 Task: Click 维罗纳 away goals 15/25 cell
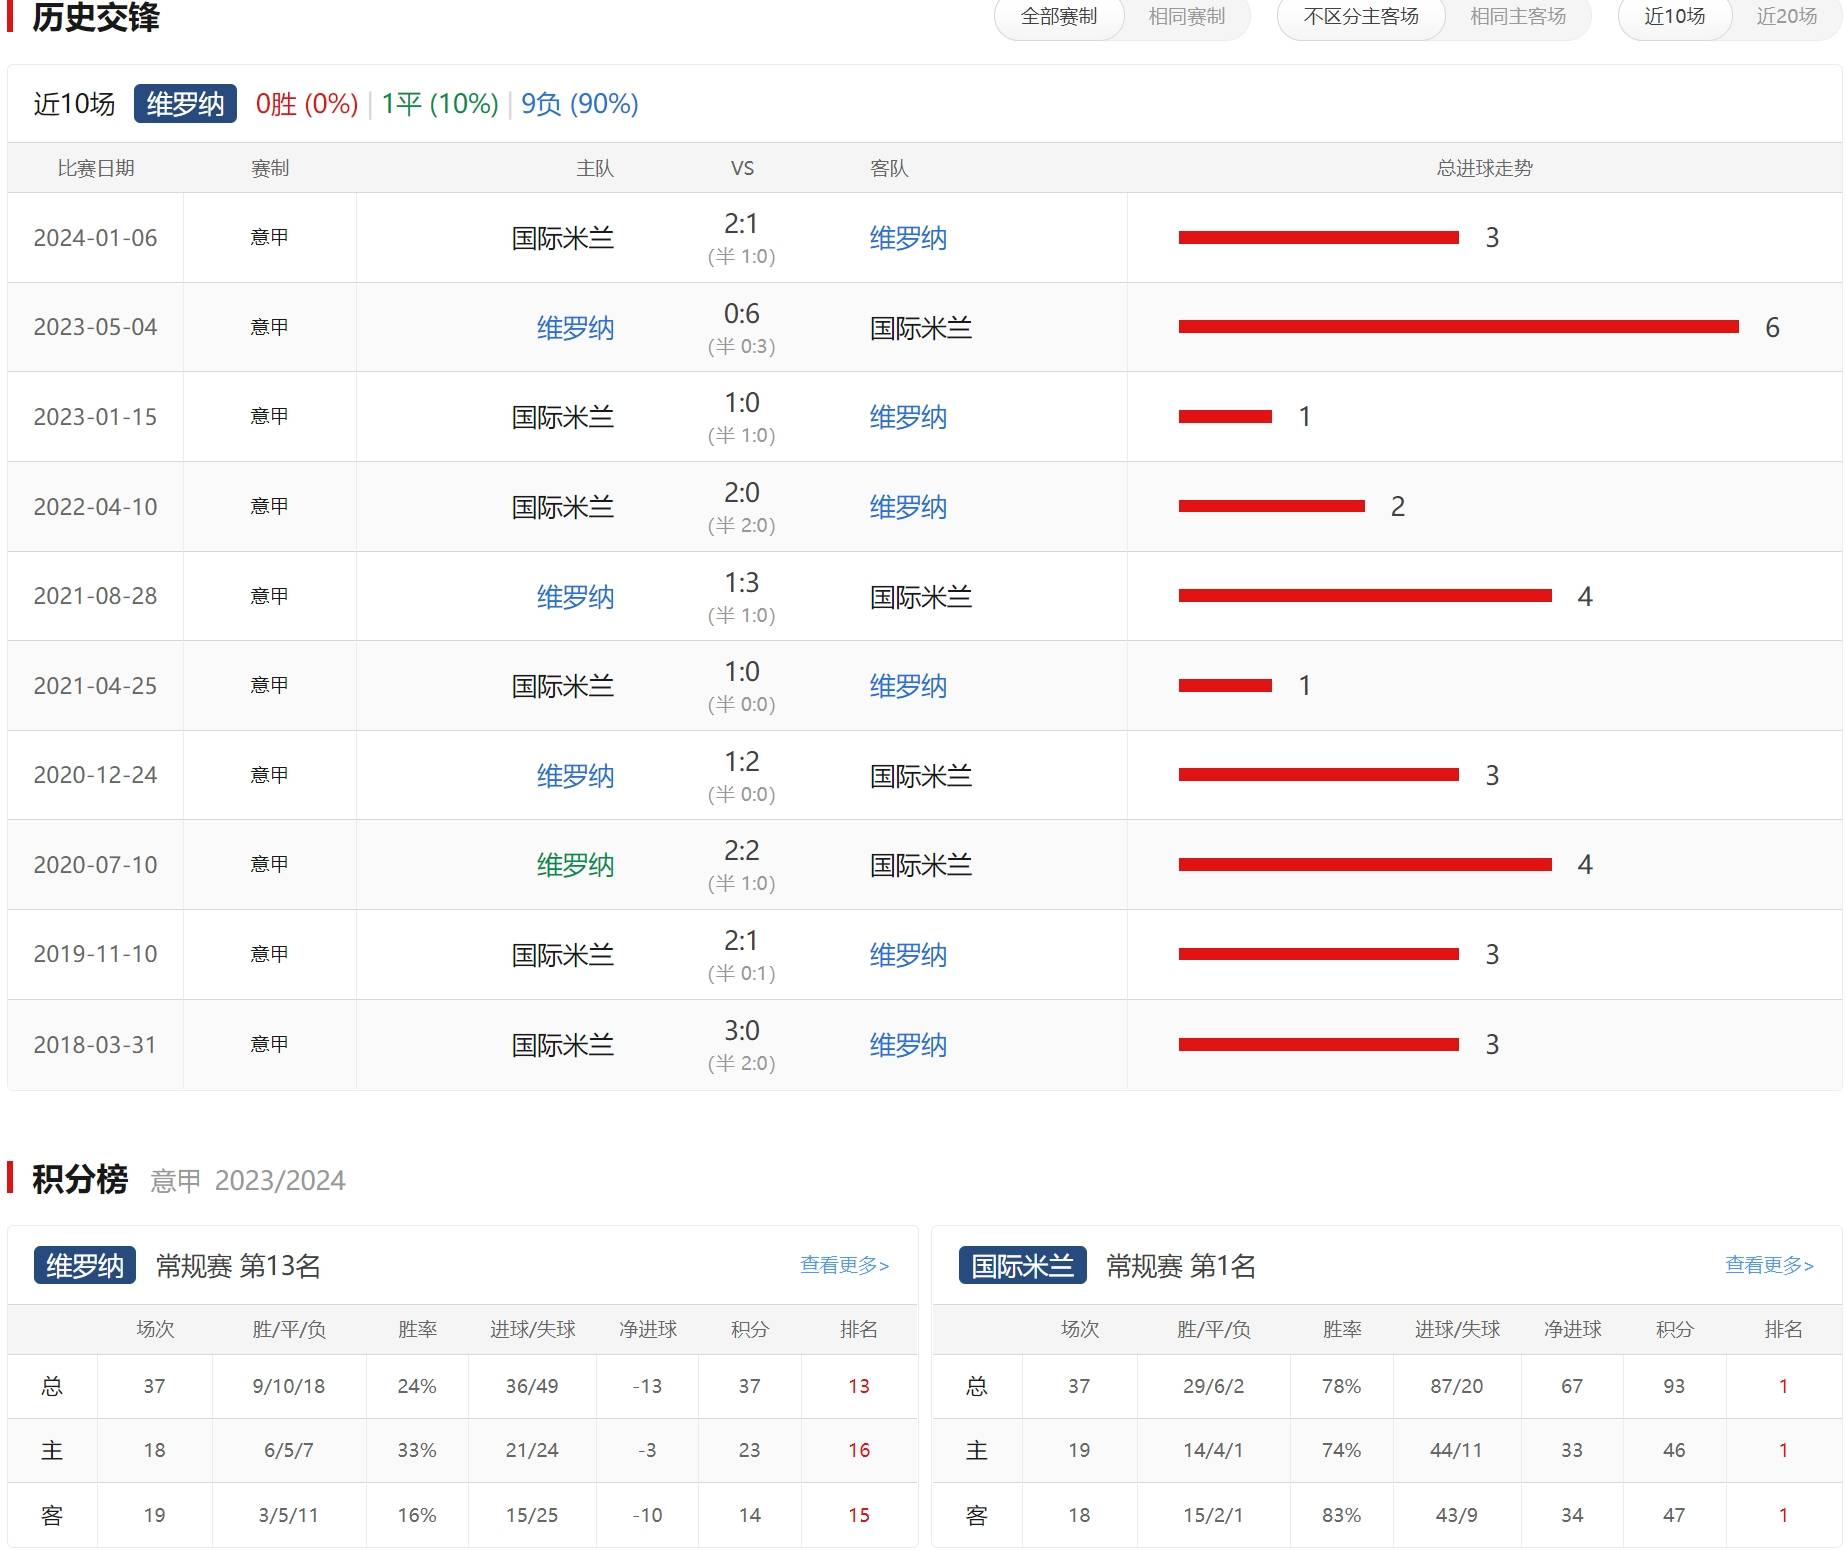pos(532,1515)
